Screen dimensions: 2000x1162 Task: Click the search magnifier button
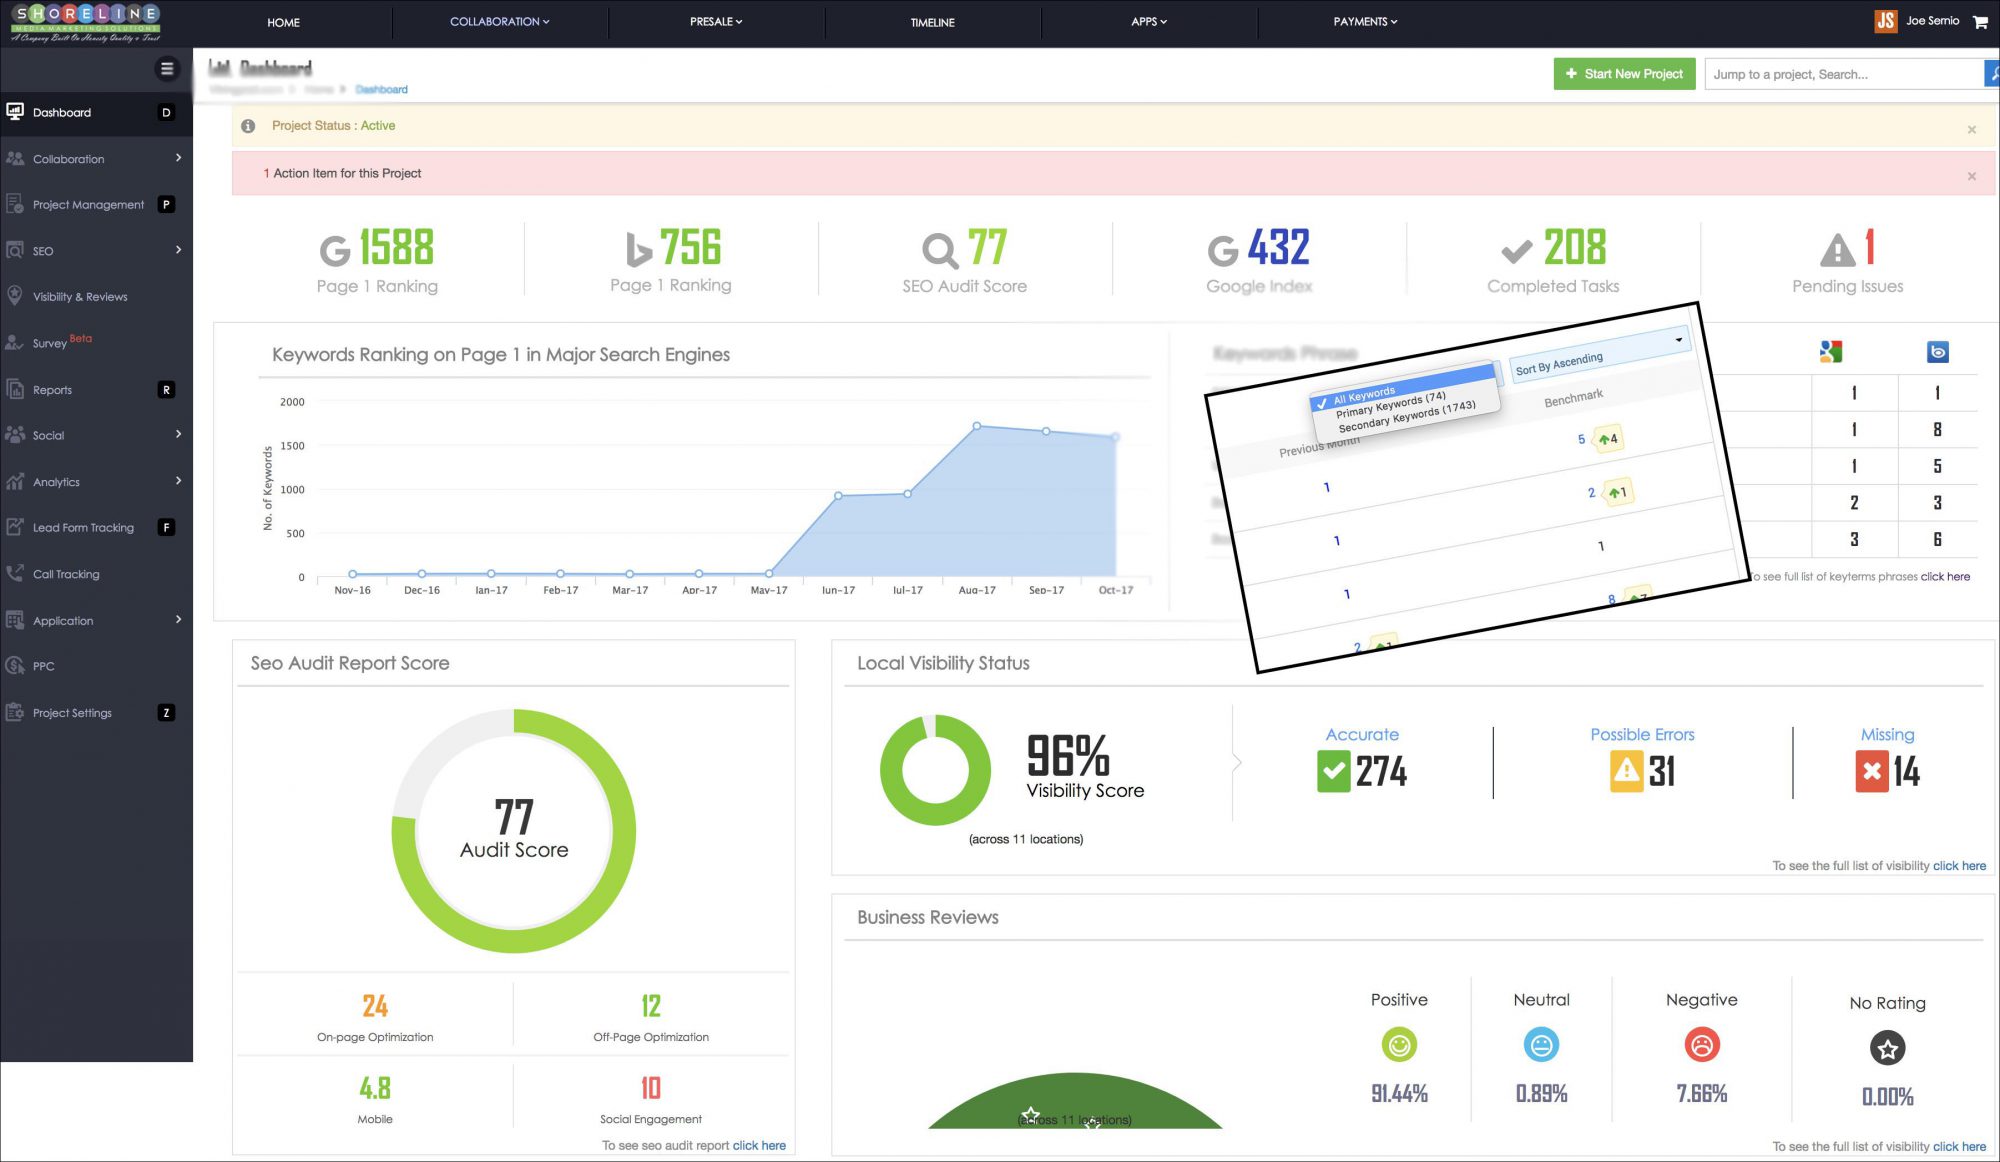[1992, 73]
